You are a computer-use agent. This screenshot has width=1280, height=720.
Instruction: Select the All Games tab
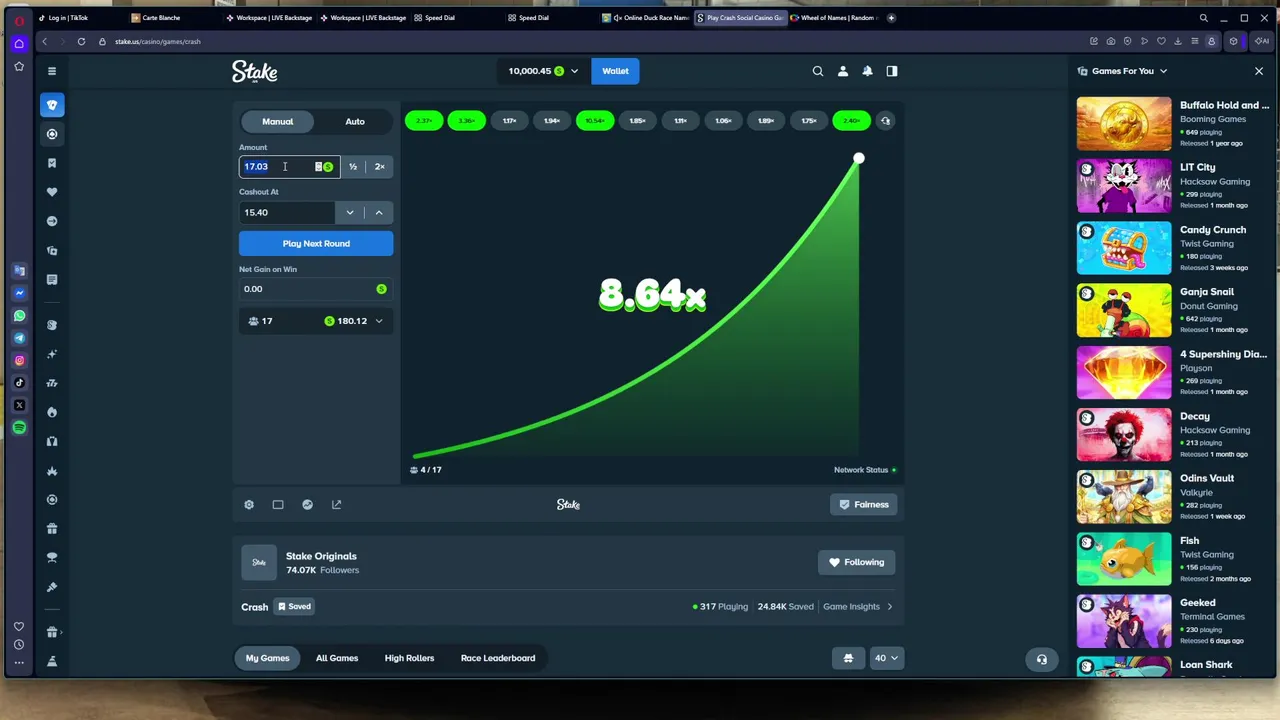point(337,658)
